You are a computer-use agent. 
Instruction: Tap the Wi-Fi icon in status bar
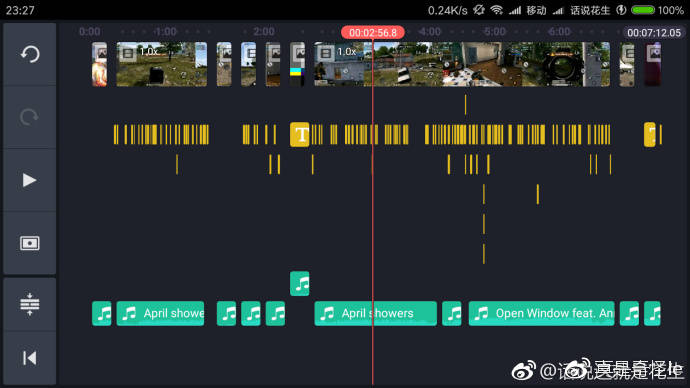click(x=497, y=10)
